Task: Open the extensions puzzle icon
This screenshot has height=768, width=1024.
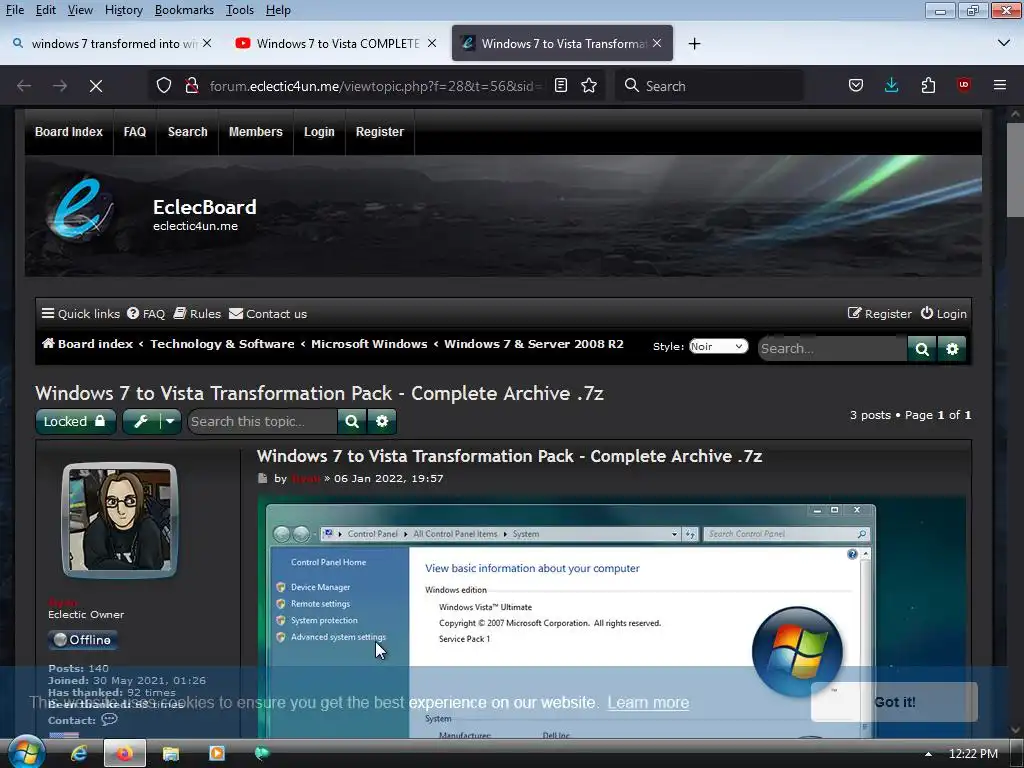Action: [928, 86]
